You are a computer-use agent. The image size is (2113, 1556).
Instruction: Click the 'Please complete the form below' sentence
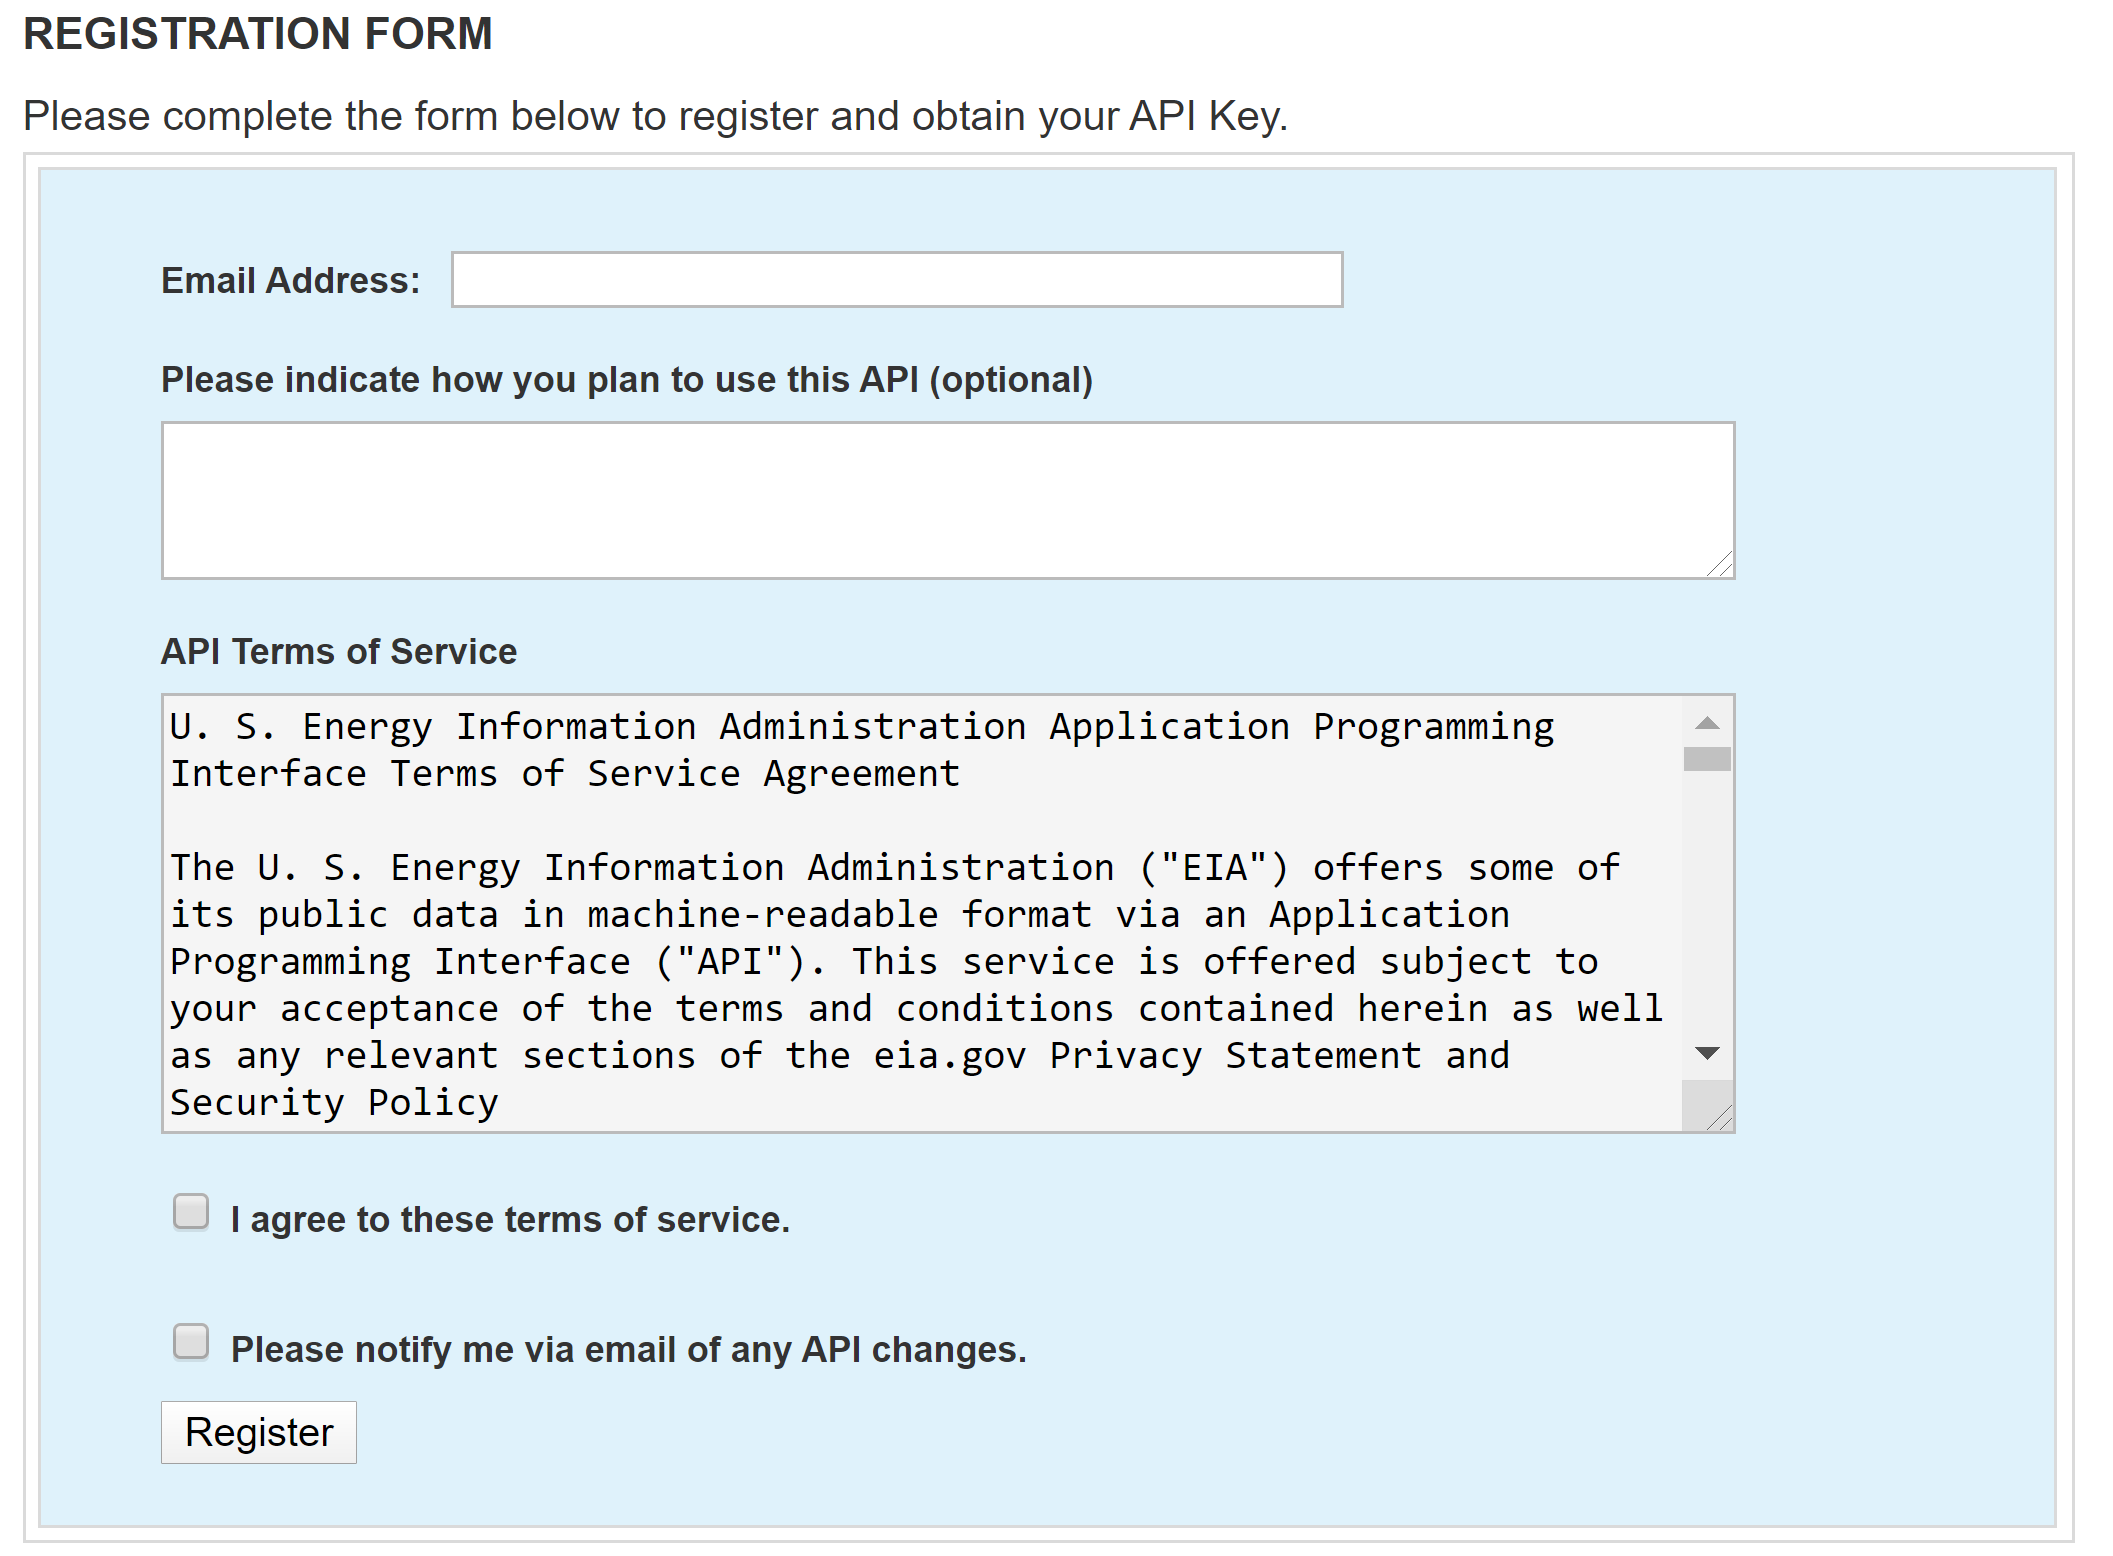click(x=655, y=116)
